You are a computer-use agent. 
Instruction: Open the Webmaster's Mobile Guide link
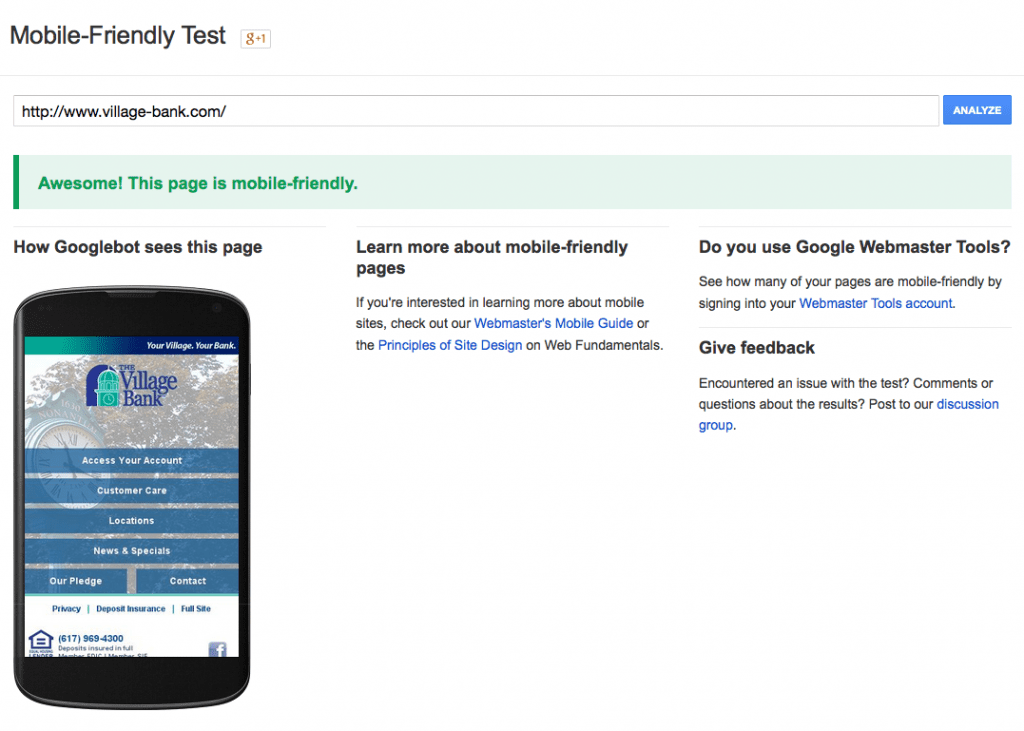553,323
